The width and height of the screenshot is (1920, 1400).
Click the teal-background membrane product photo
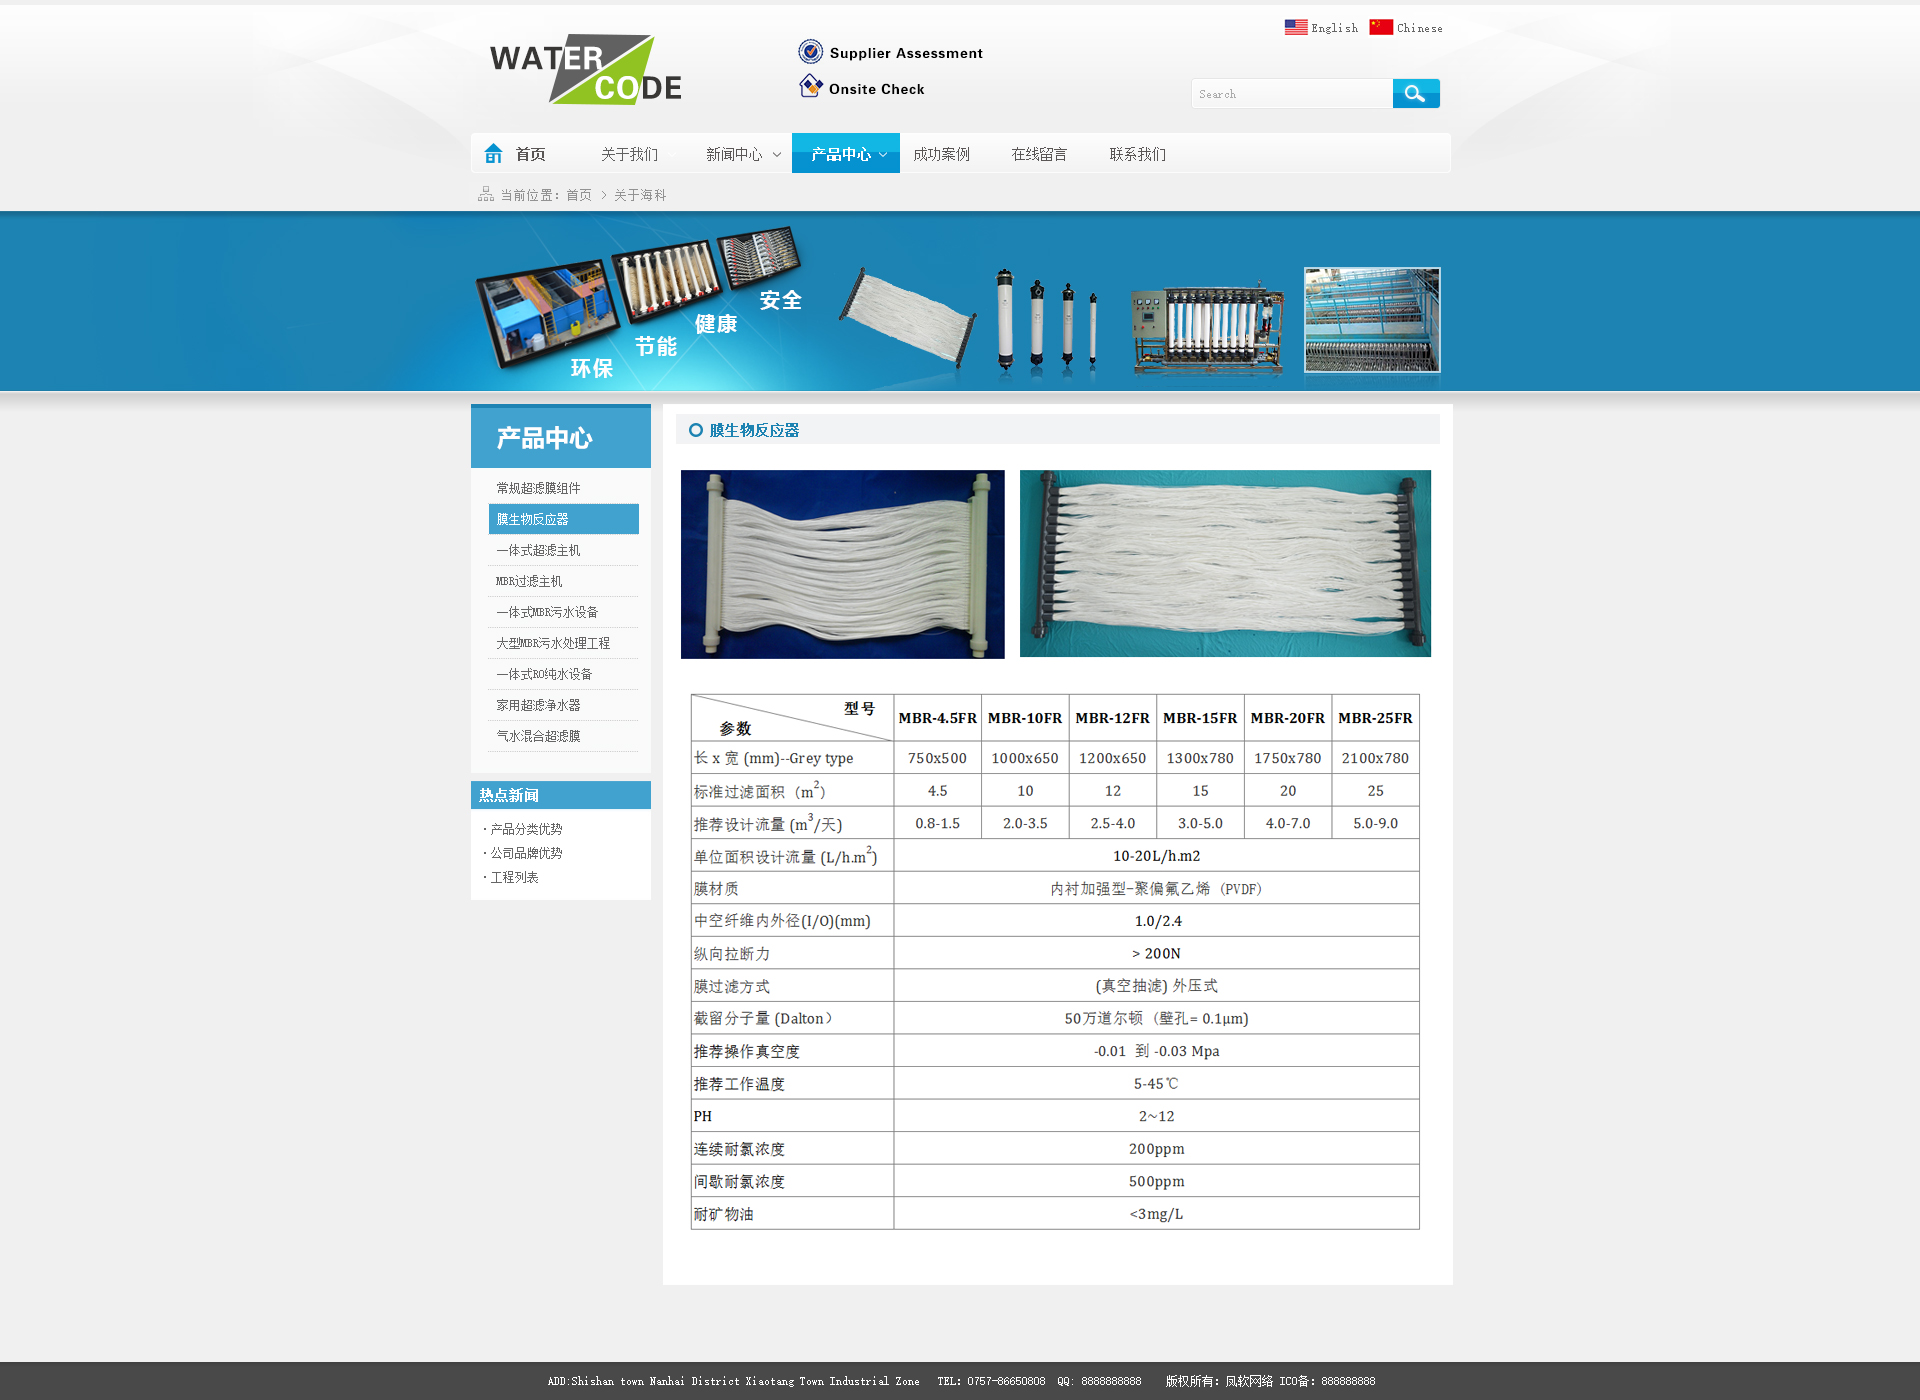point(1224,564)
